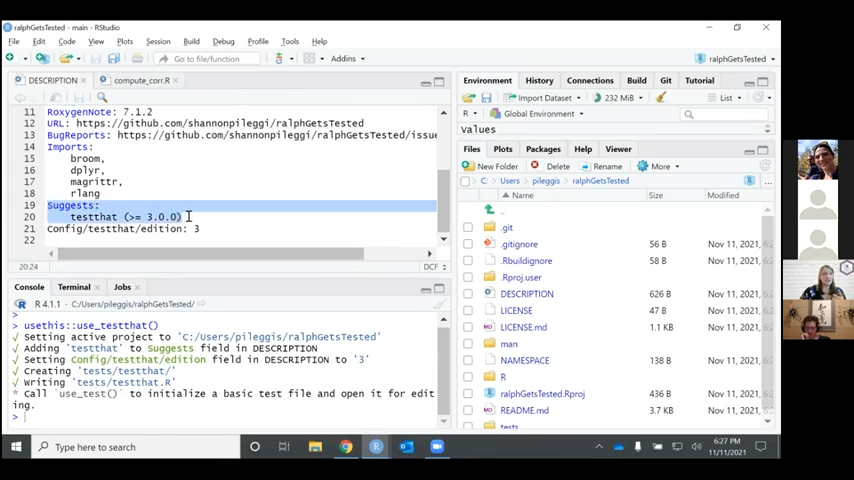854x480 pixels.
Task: Open the Global Environment dropdown
Action: 537,114
